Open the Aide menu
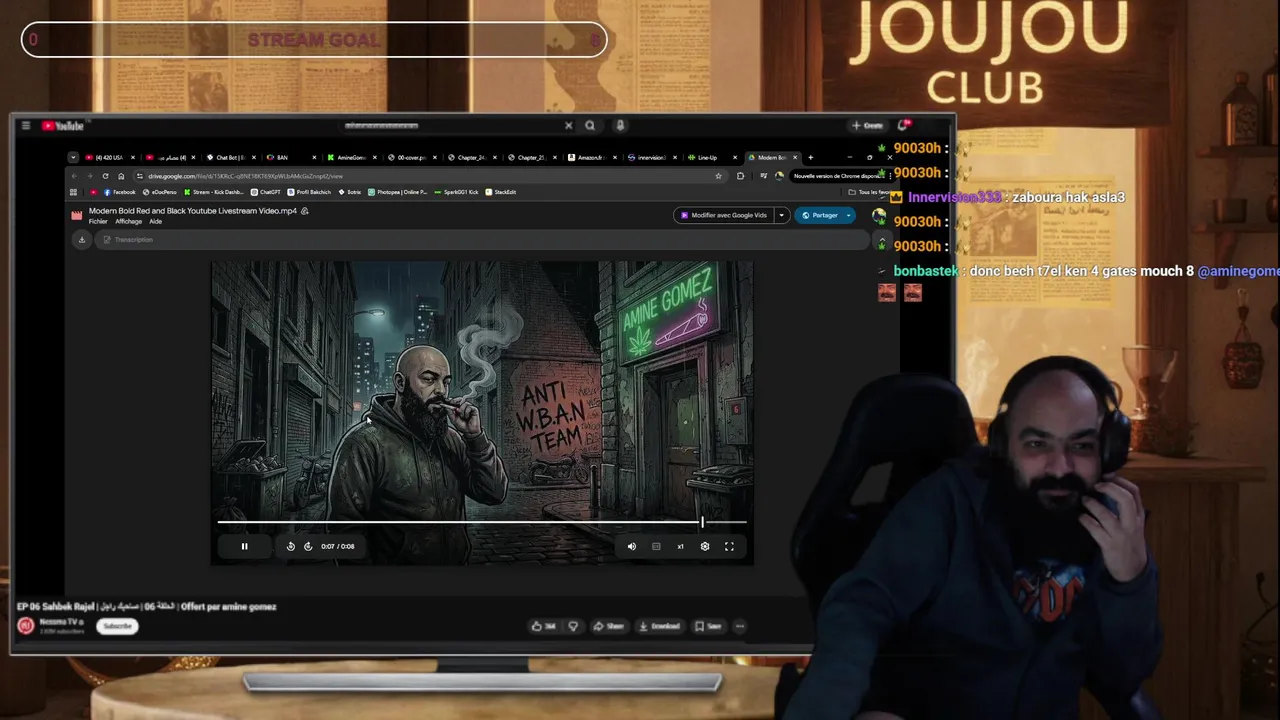 155,221
